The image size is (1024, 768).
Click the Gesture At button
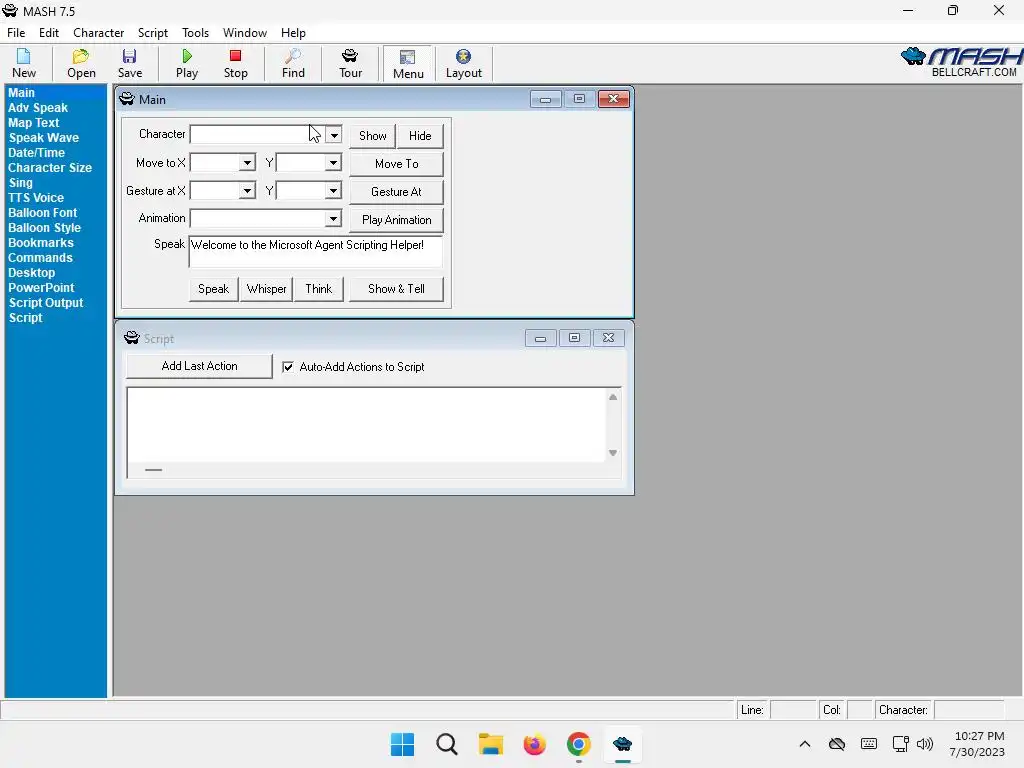click(396, 192)
